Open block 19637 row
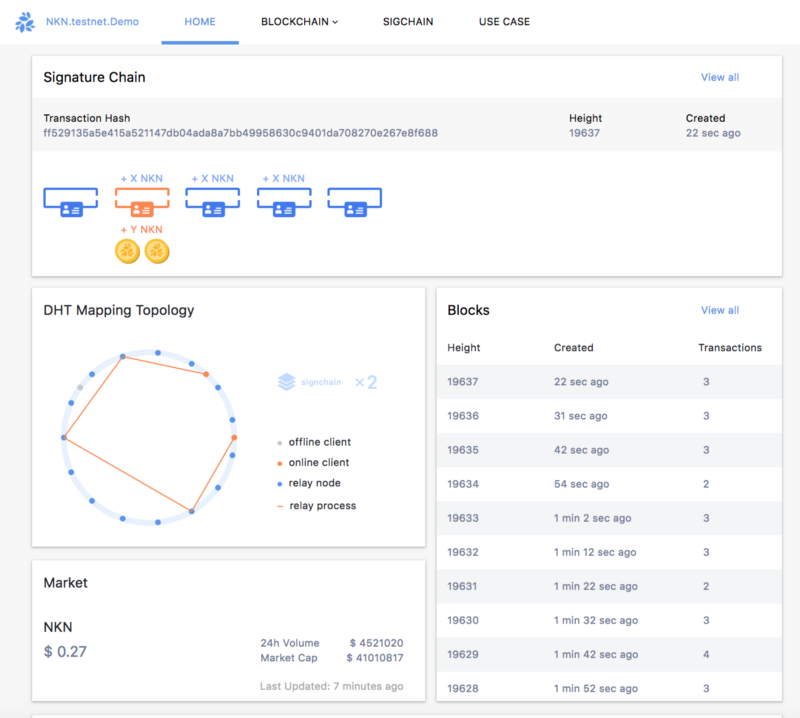Screen dimensions: 800x718 coord(609,382)
